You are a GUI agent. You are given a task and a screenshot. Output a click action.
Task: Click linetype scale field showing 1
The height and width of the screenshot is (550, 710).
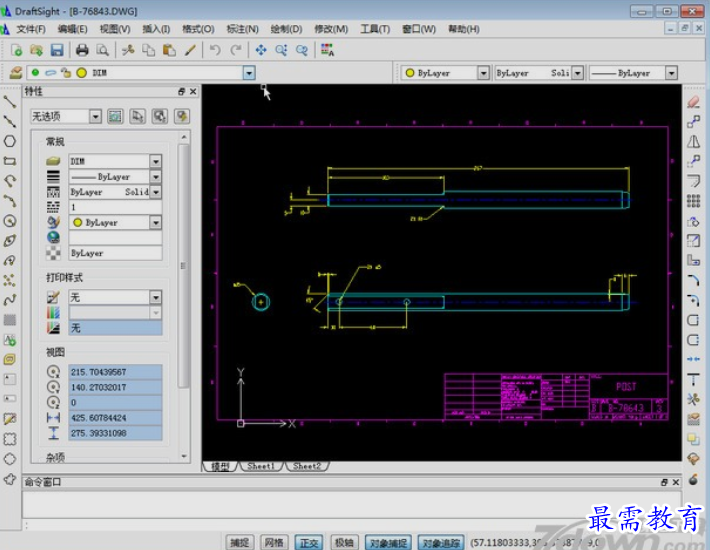(x=115, y=207)
